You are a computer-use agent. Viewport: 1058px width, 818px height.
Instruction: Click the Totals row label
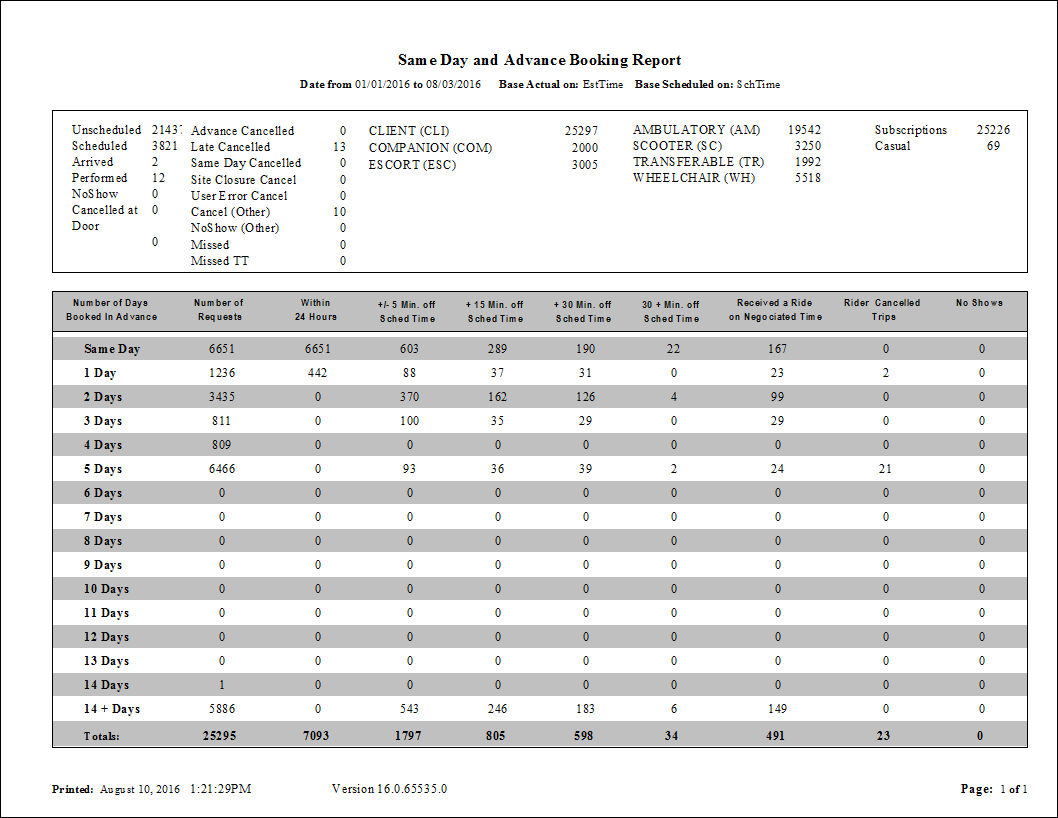(x=102, y=736)
